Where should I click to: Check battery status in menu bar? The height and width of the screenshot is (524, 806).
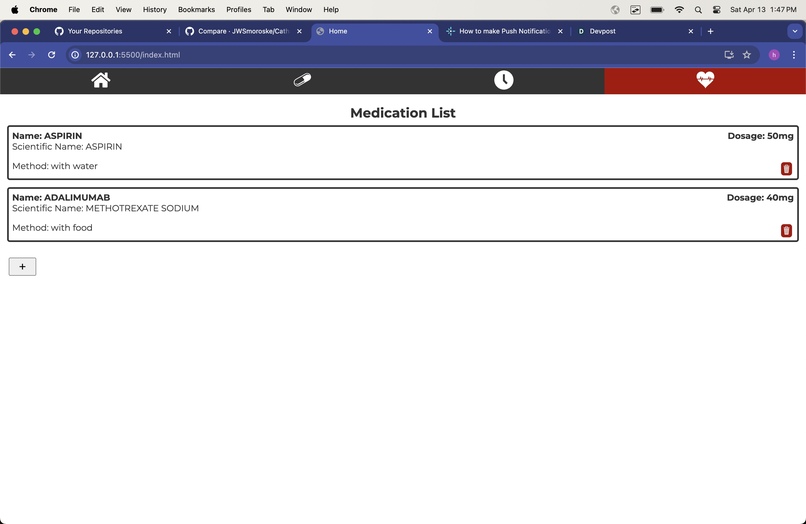pos(657,9)
